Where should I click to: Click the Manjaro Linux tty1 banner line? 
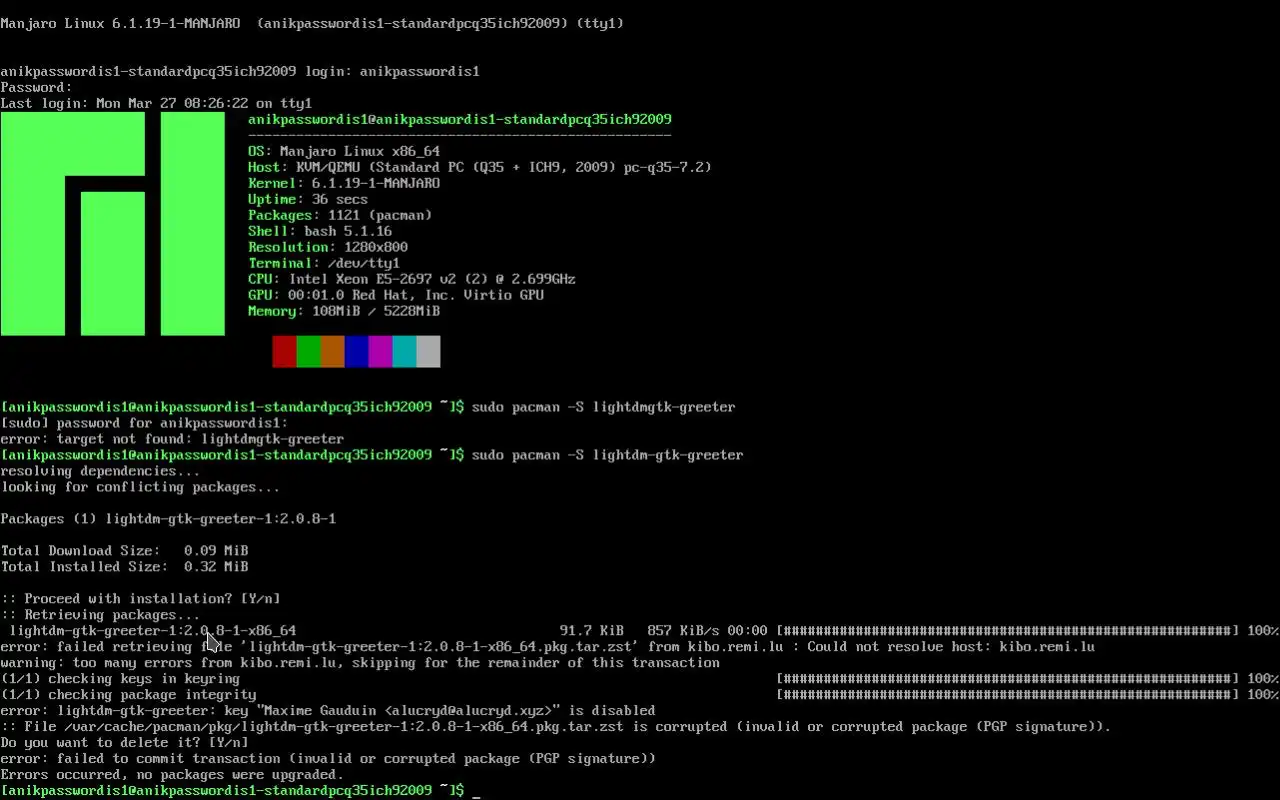click(x=312, y=23)
